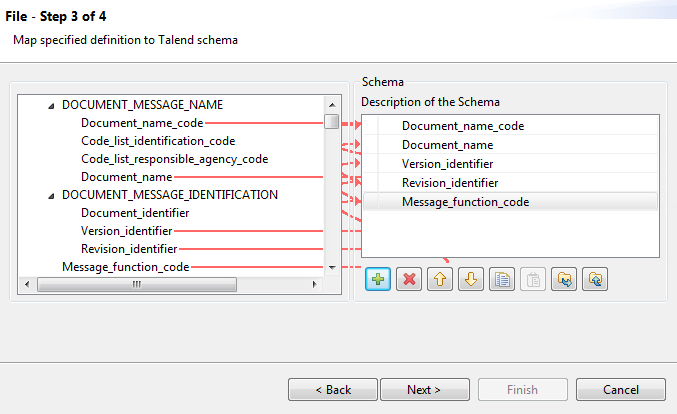This screenshot has width=677, height=414.
Task: Select Code_list_responsible_agency_code in the tree
Action: point(174,159)
